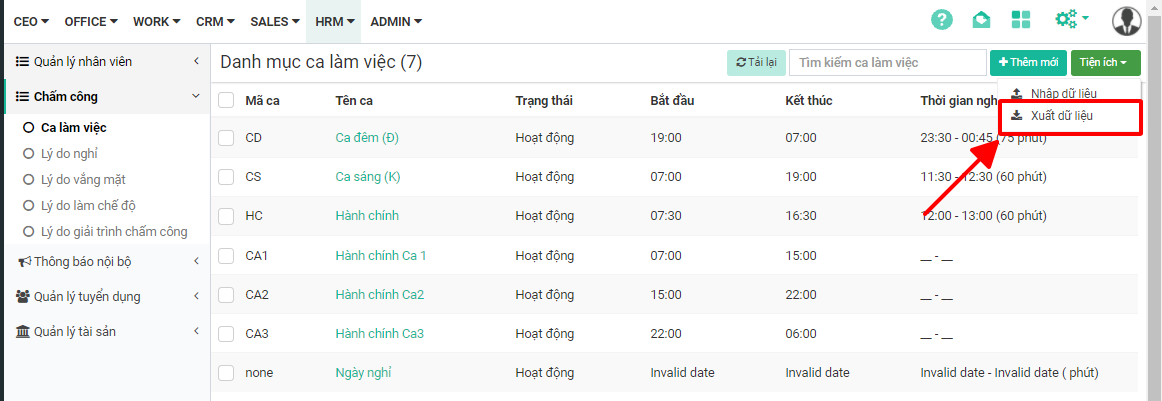Click the Thêm mới add button
Viewport: 1162px width, 401px height.
(1028, 63)
